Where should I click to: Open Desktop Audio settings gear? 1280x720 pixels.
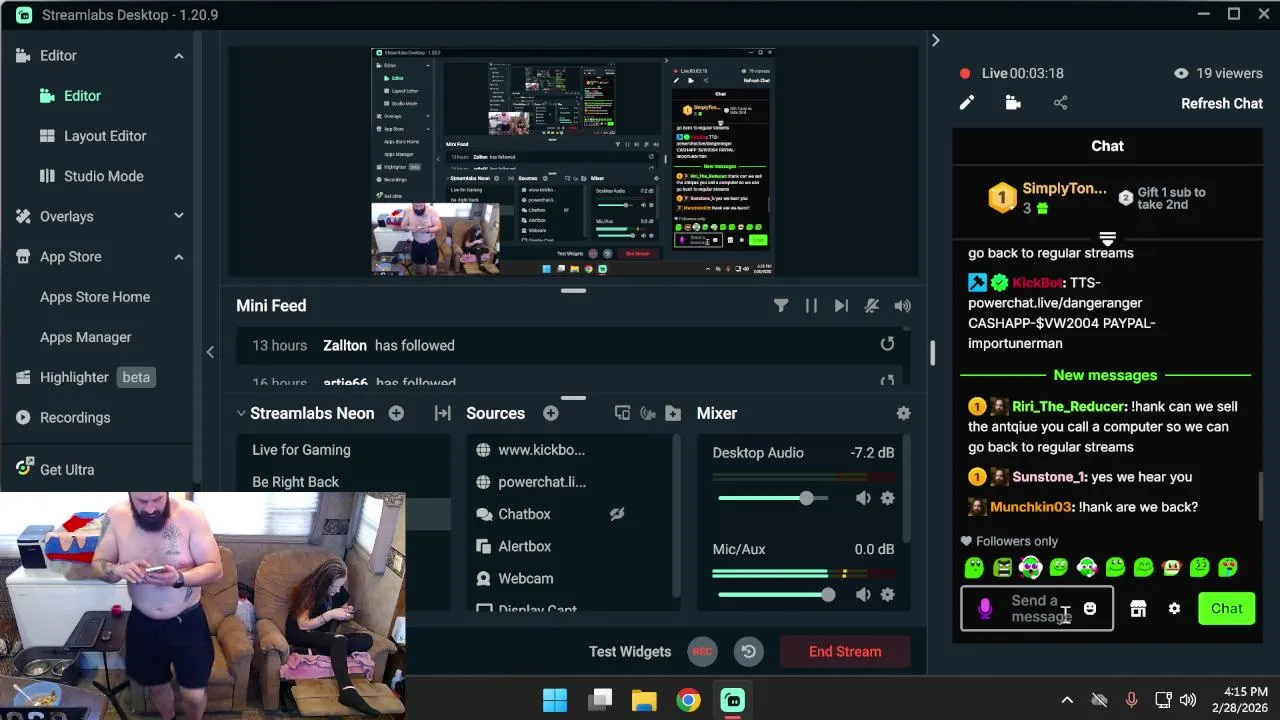pyautogui.click(x=887, y=498)
